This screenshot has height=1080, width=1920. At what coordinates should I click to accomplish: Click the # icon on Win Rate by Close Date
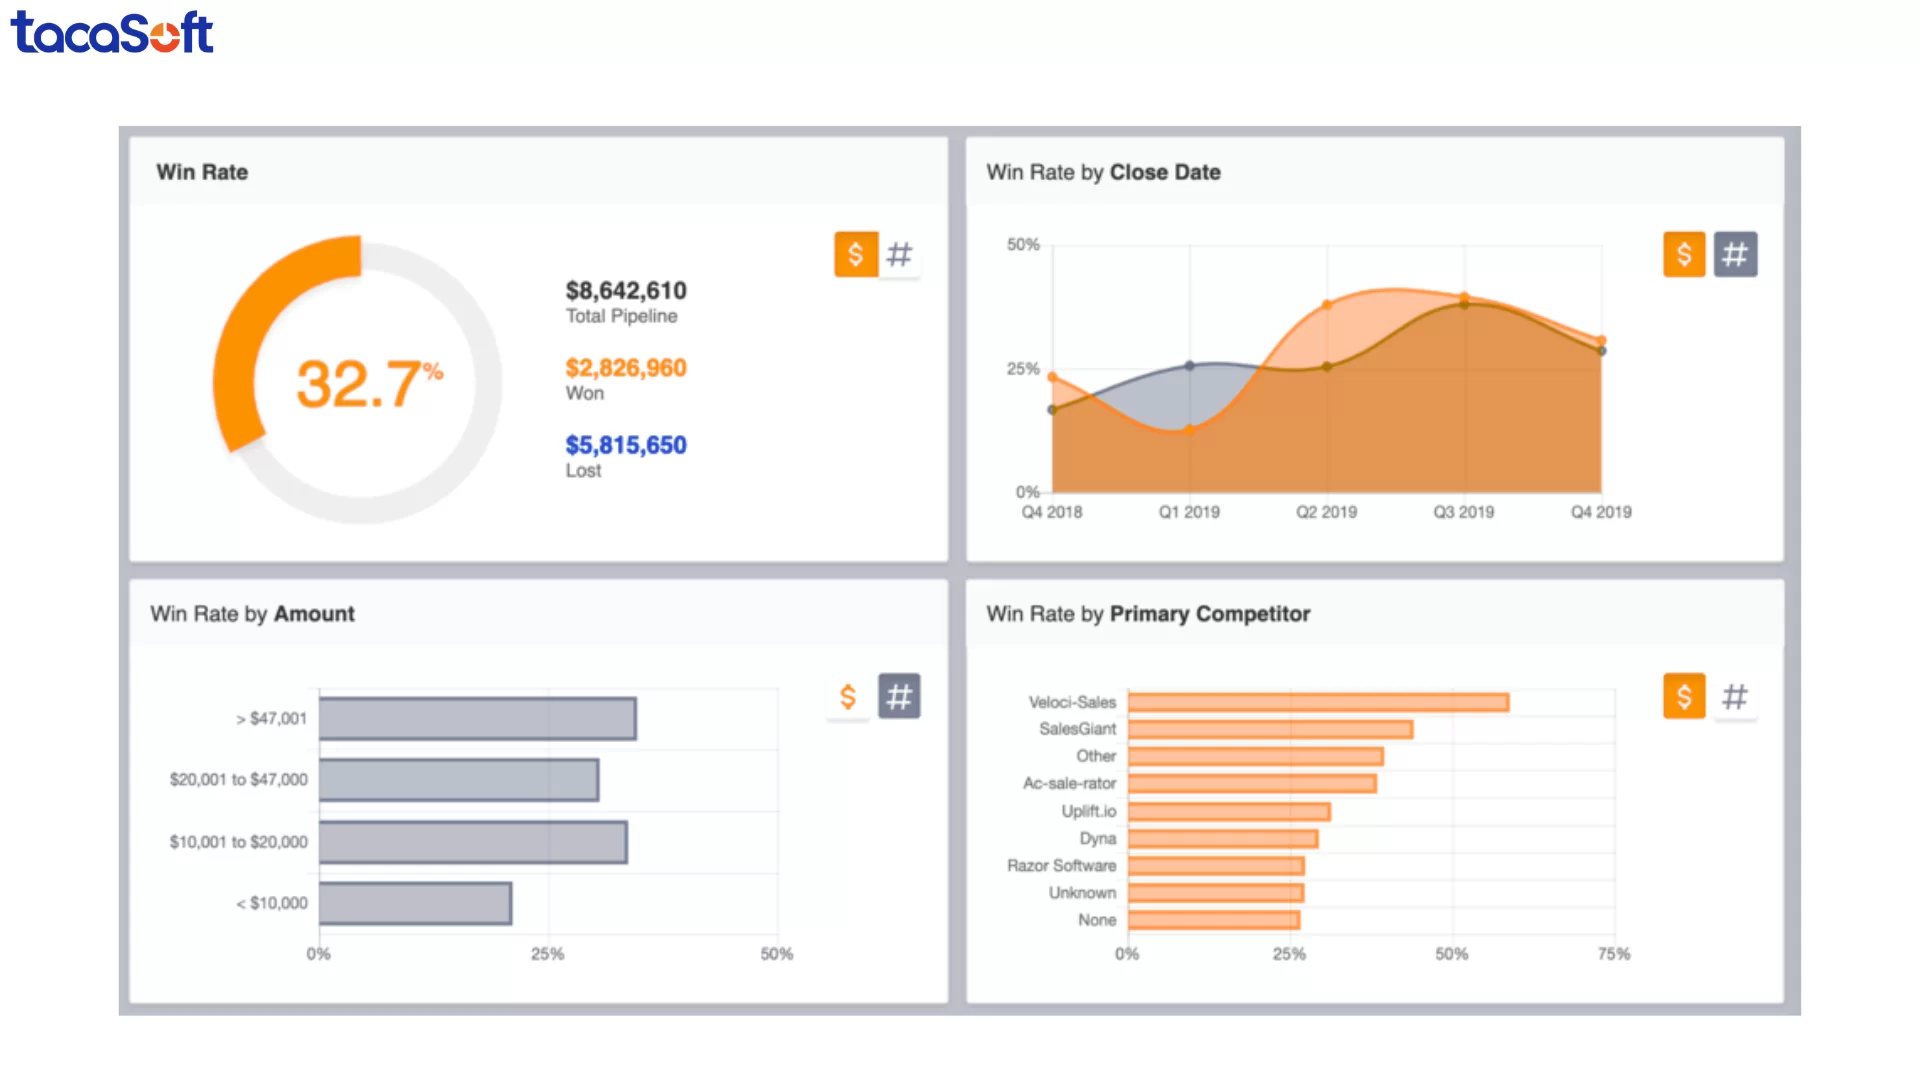click(1736, 254)
